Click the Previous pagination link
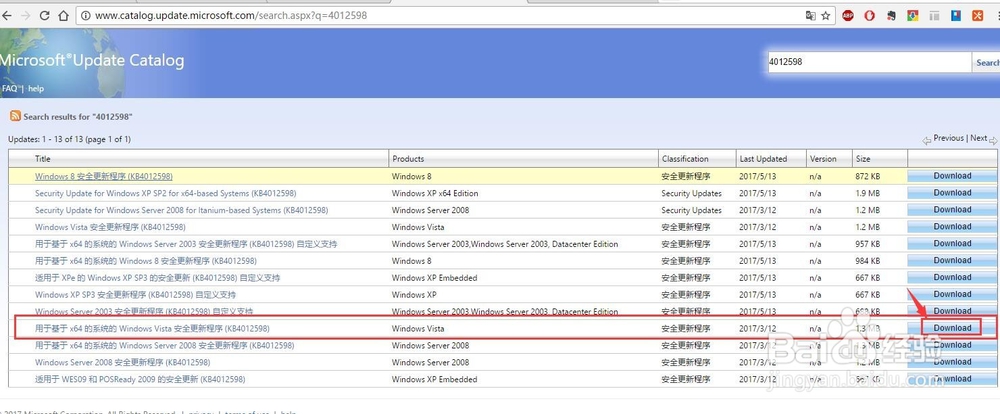Image resolution: width=1000 pixels, height=414 pixels. [x=948, y=138]
